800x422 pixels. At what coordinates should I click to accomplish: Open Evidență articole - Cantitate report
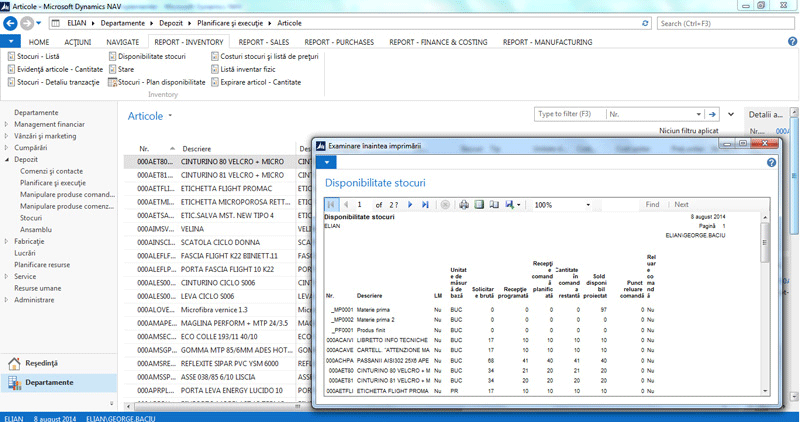pyautogui.click(x=55, y=69)
